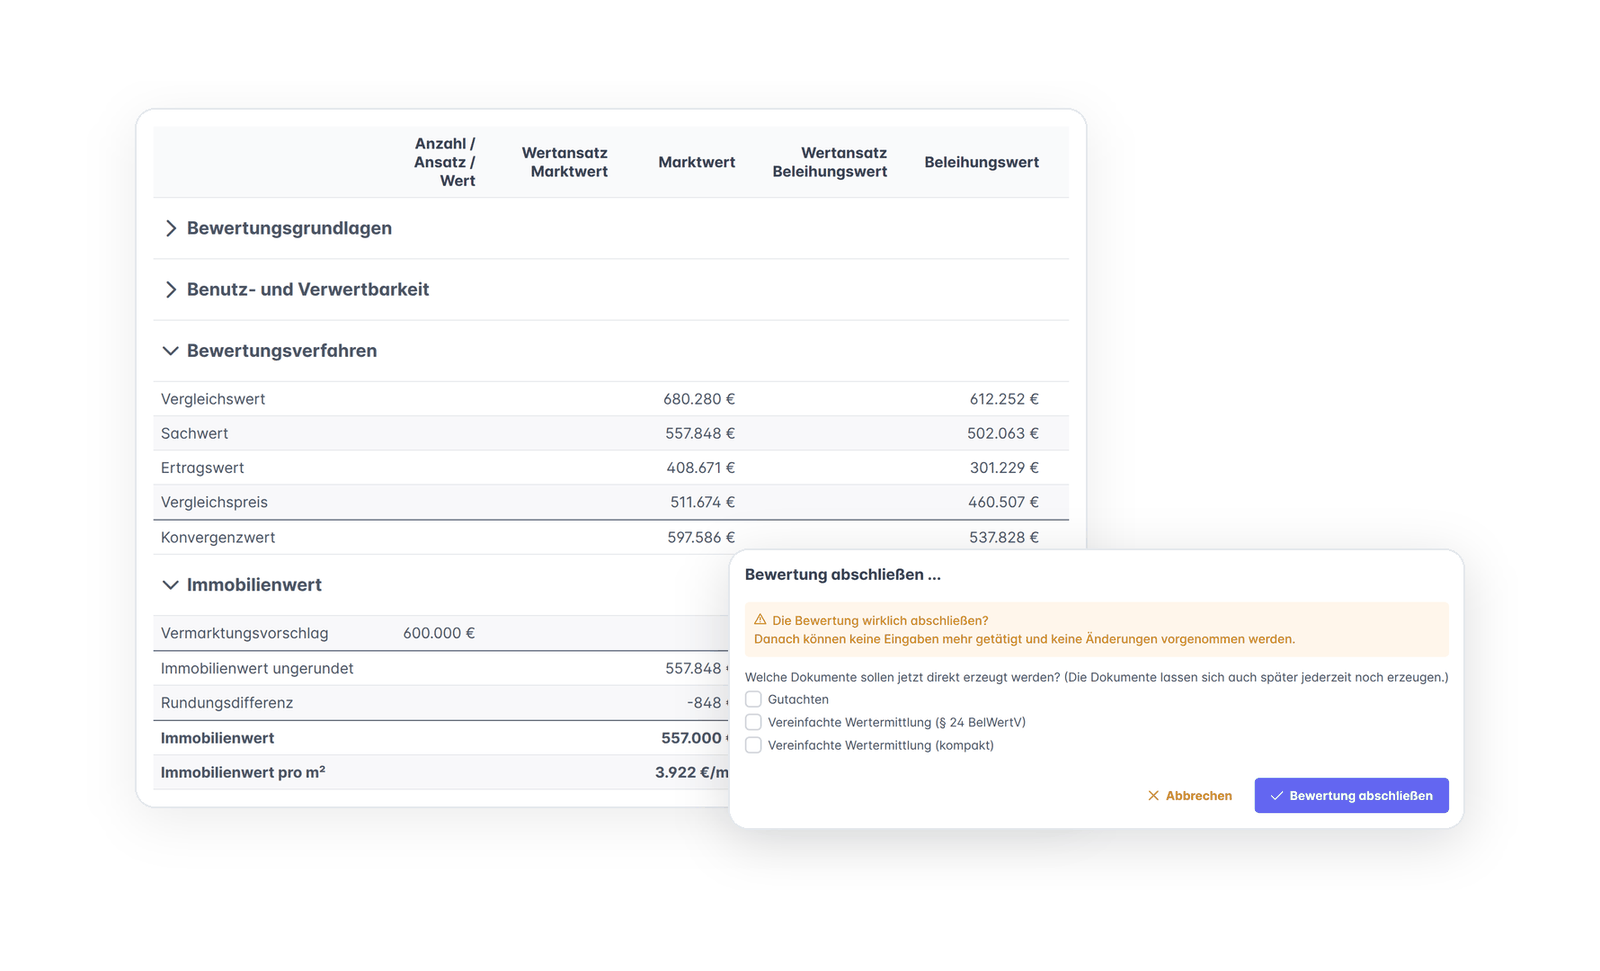1600x971 pixels.
Task: Click the Abbrechen button in the dialog
Action: pos(1190,796)
